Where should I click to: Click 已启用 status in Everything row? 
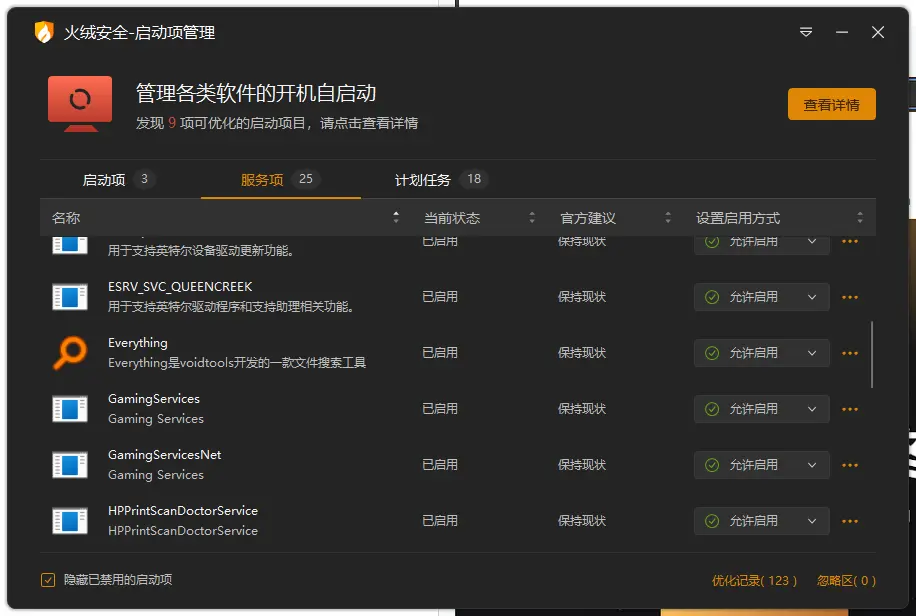pos(440,353)
